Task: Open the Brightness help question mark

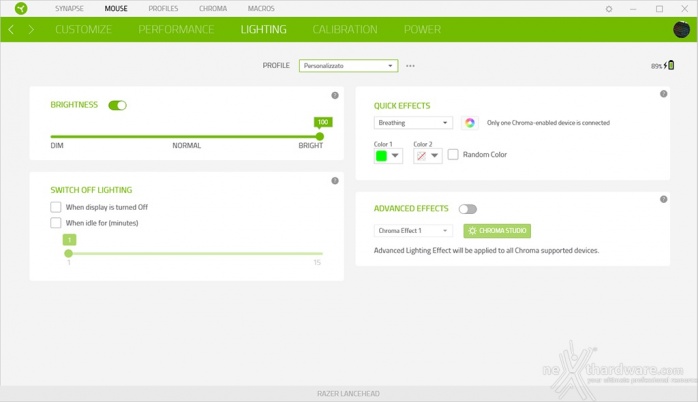Action: (335, 95)
